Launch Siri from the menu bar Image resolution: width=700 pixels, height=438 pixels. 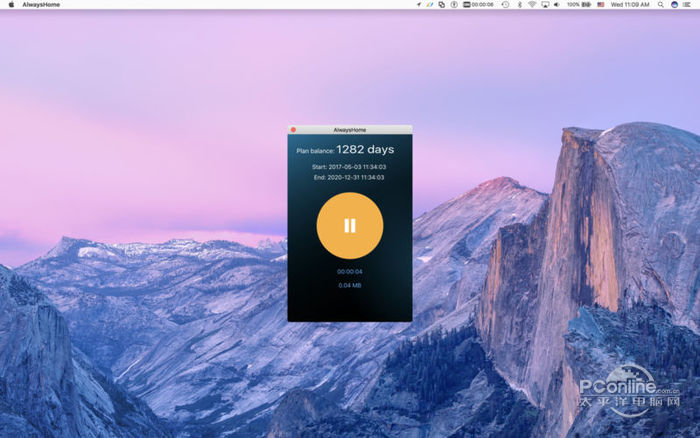[674, 4]
